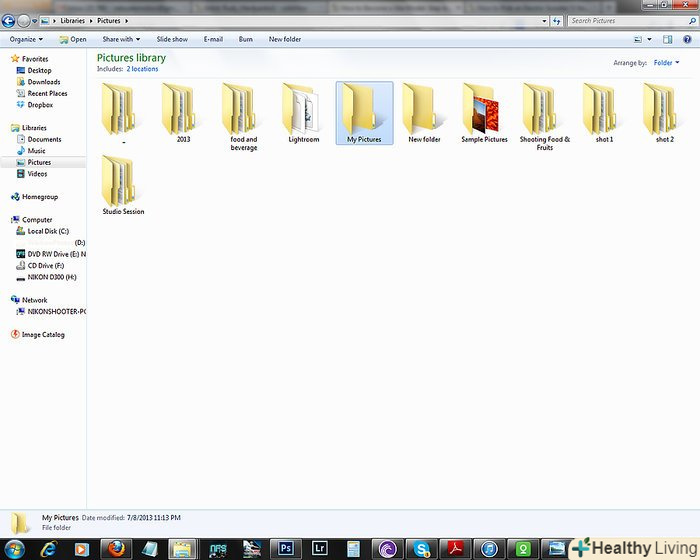Select the My Pictures folder
700x560 pixels.
(x=364, y=113)
